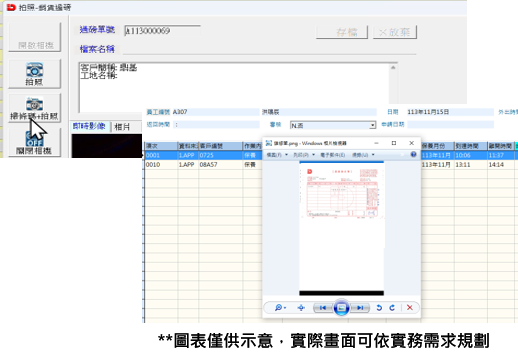Start slideshow with center round button
Image resolution: width=518 pixels, height=362 pixels.
pyautogui.click(x=341, y=307)
